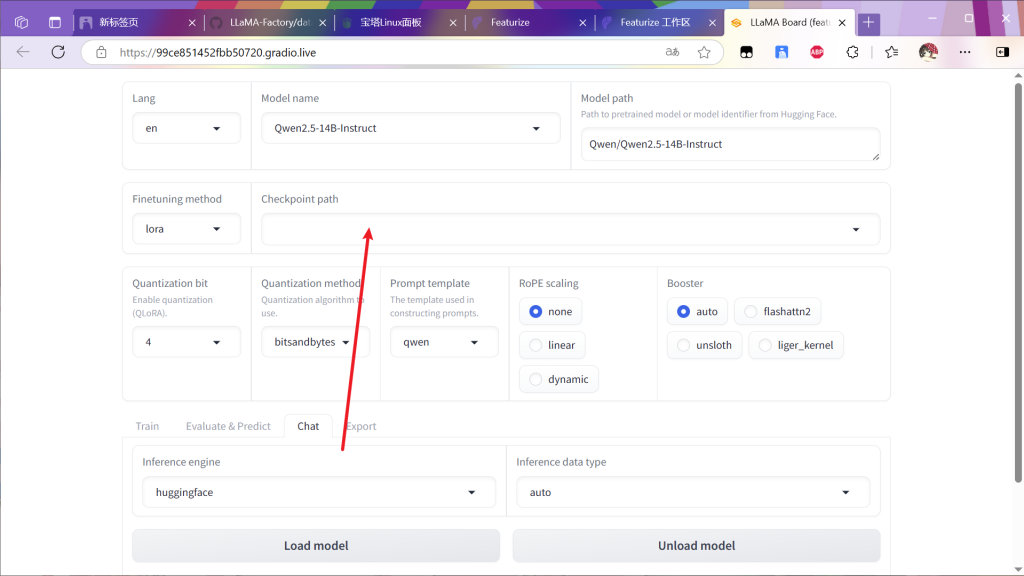Select RoPE scaling linear
The image size is (1024, 576).
pos(552,345)
